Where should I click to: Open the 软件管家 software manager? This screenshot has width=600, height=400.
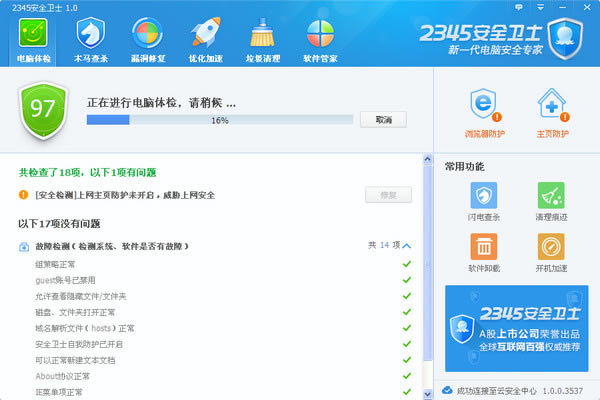(x=321, y=39)
